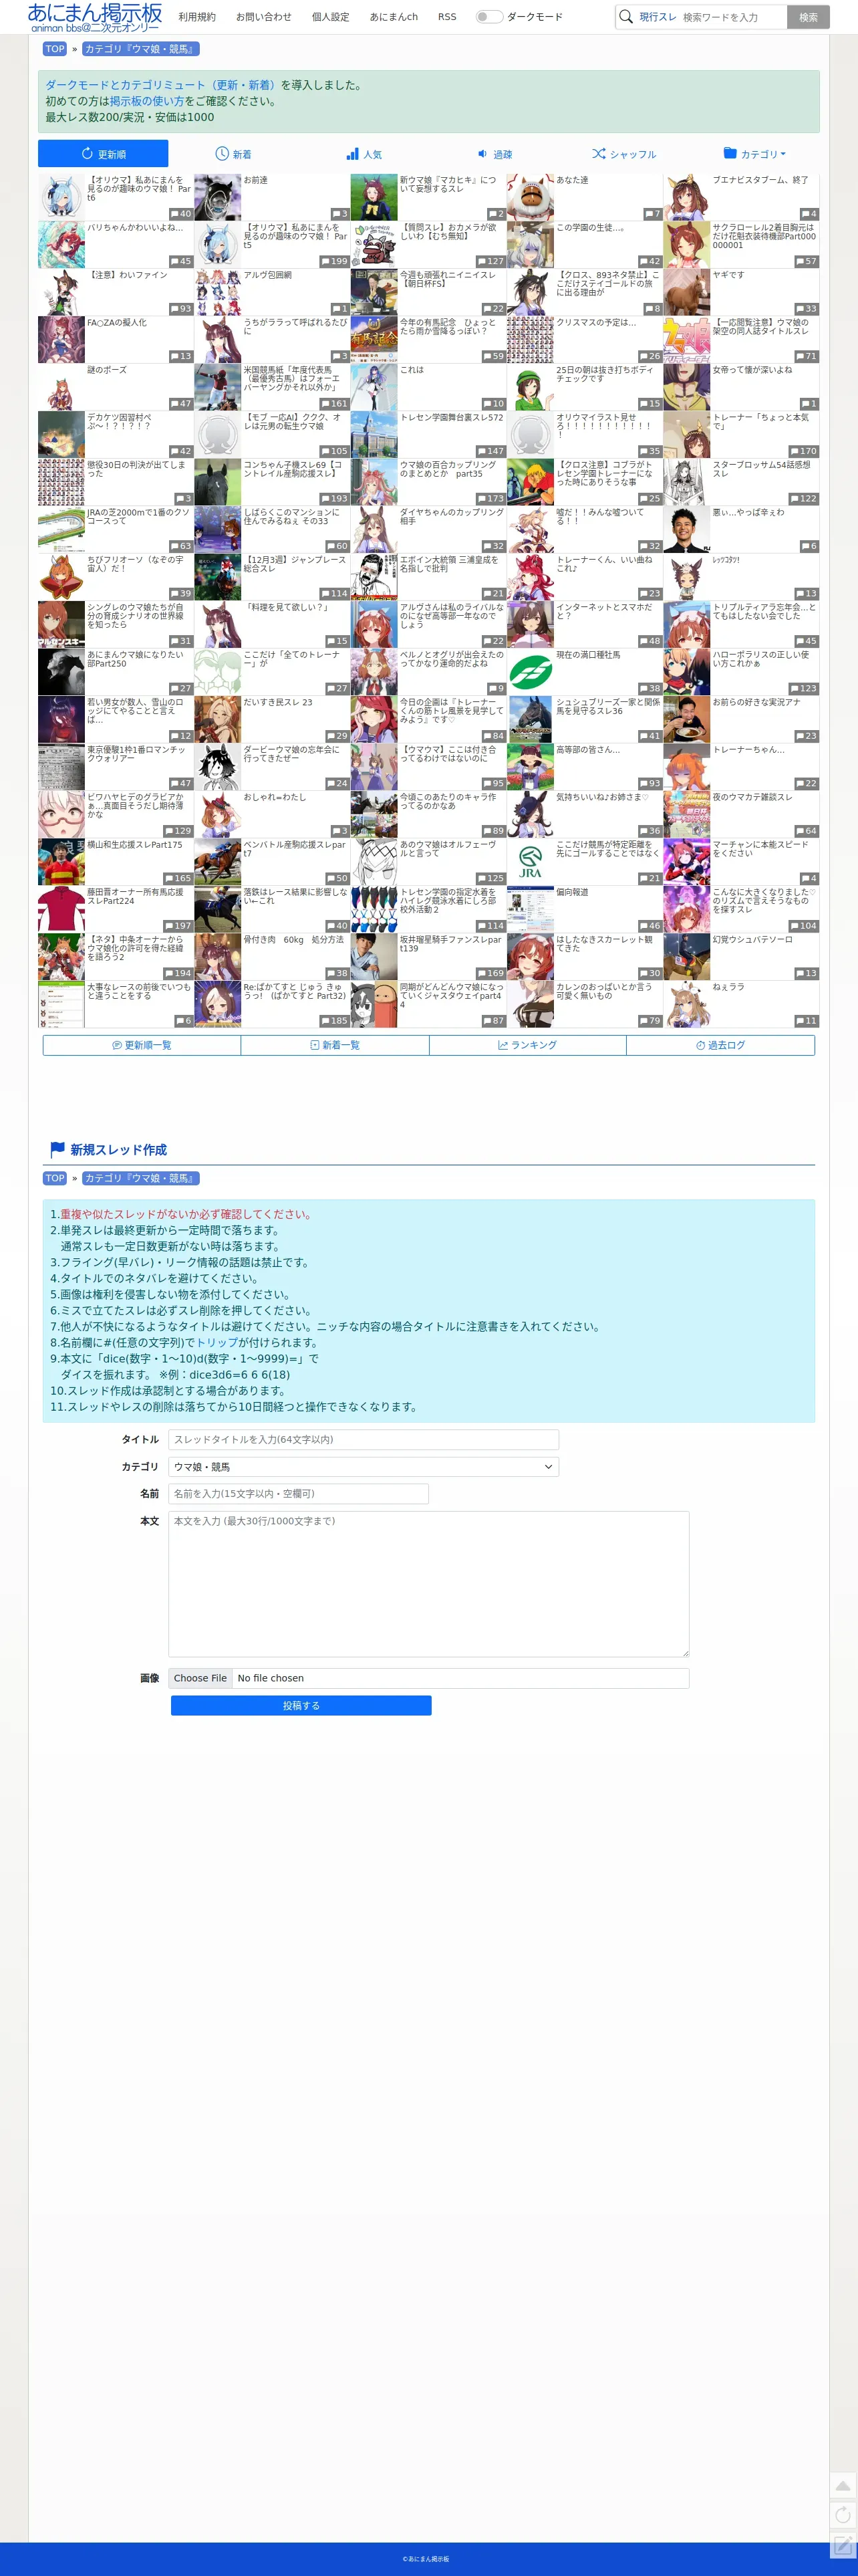Open the JRA logo thumbnail thread

530,861
